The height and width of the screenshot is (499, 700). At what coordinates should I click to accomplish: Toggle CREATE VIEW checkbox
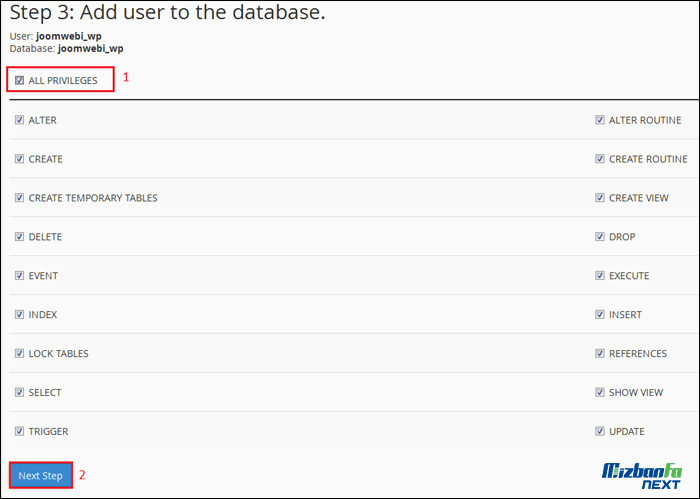point(600,198)
